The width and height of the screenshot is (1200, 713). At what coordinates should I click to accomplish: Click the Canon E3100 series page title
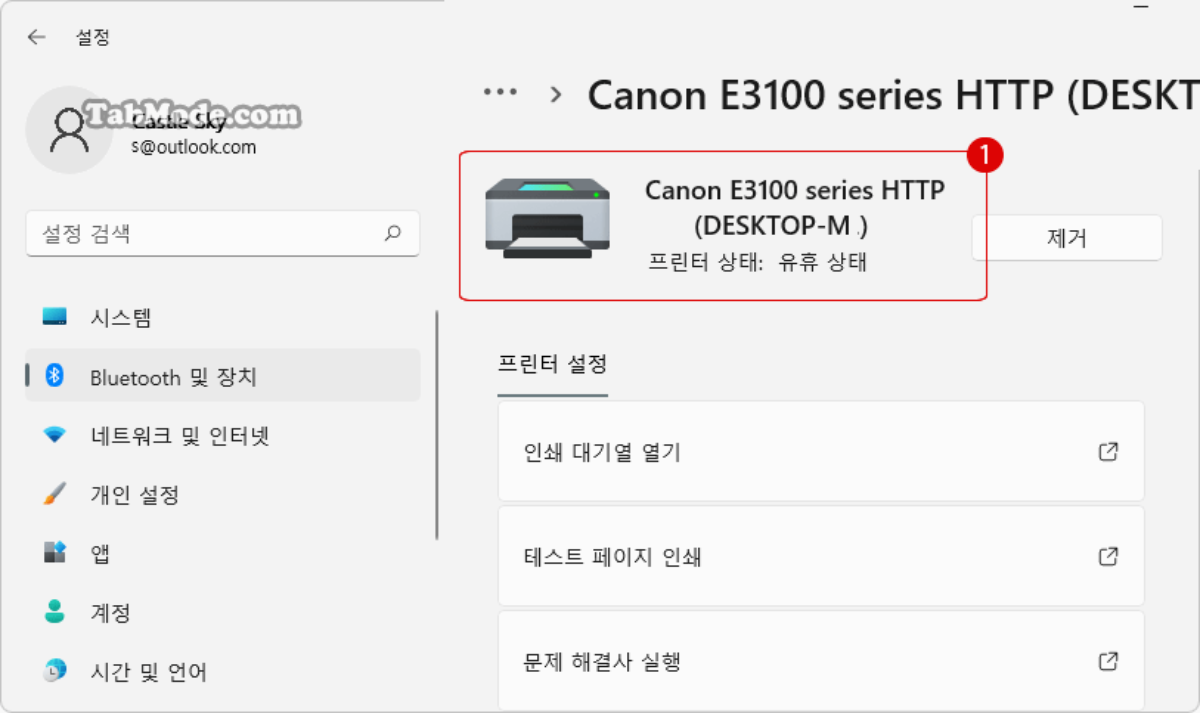(880, 93)
